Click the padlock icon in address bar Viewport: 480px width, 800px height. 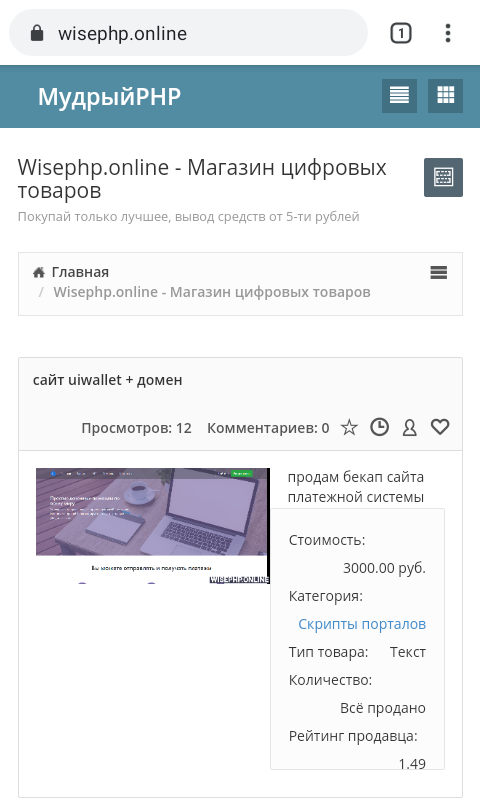tap(37, 33)
